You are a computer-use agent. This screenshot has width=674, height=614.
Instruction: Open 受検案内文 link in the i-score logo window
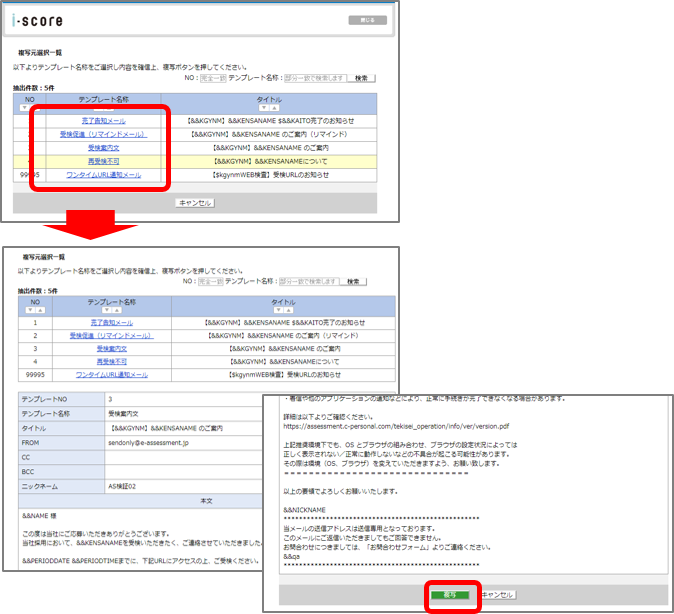coord(104,148)
